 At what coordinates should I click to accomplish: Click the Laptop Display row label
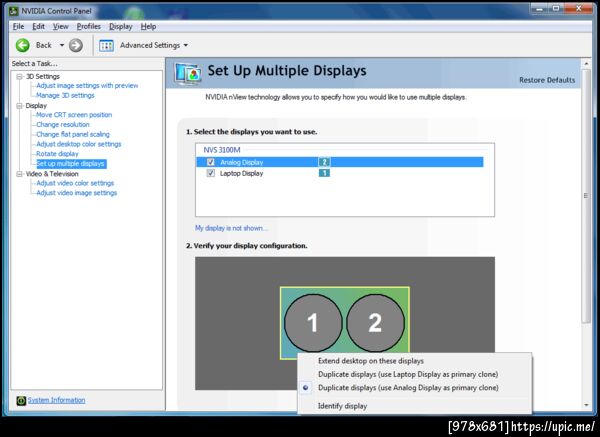coord(241,173)
